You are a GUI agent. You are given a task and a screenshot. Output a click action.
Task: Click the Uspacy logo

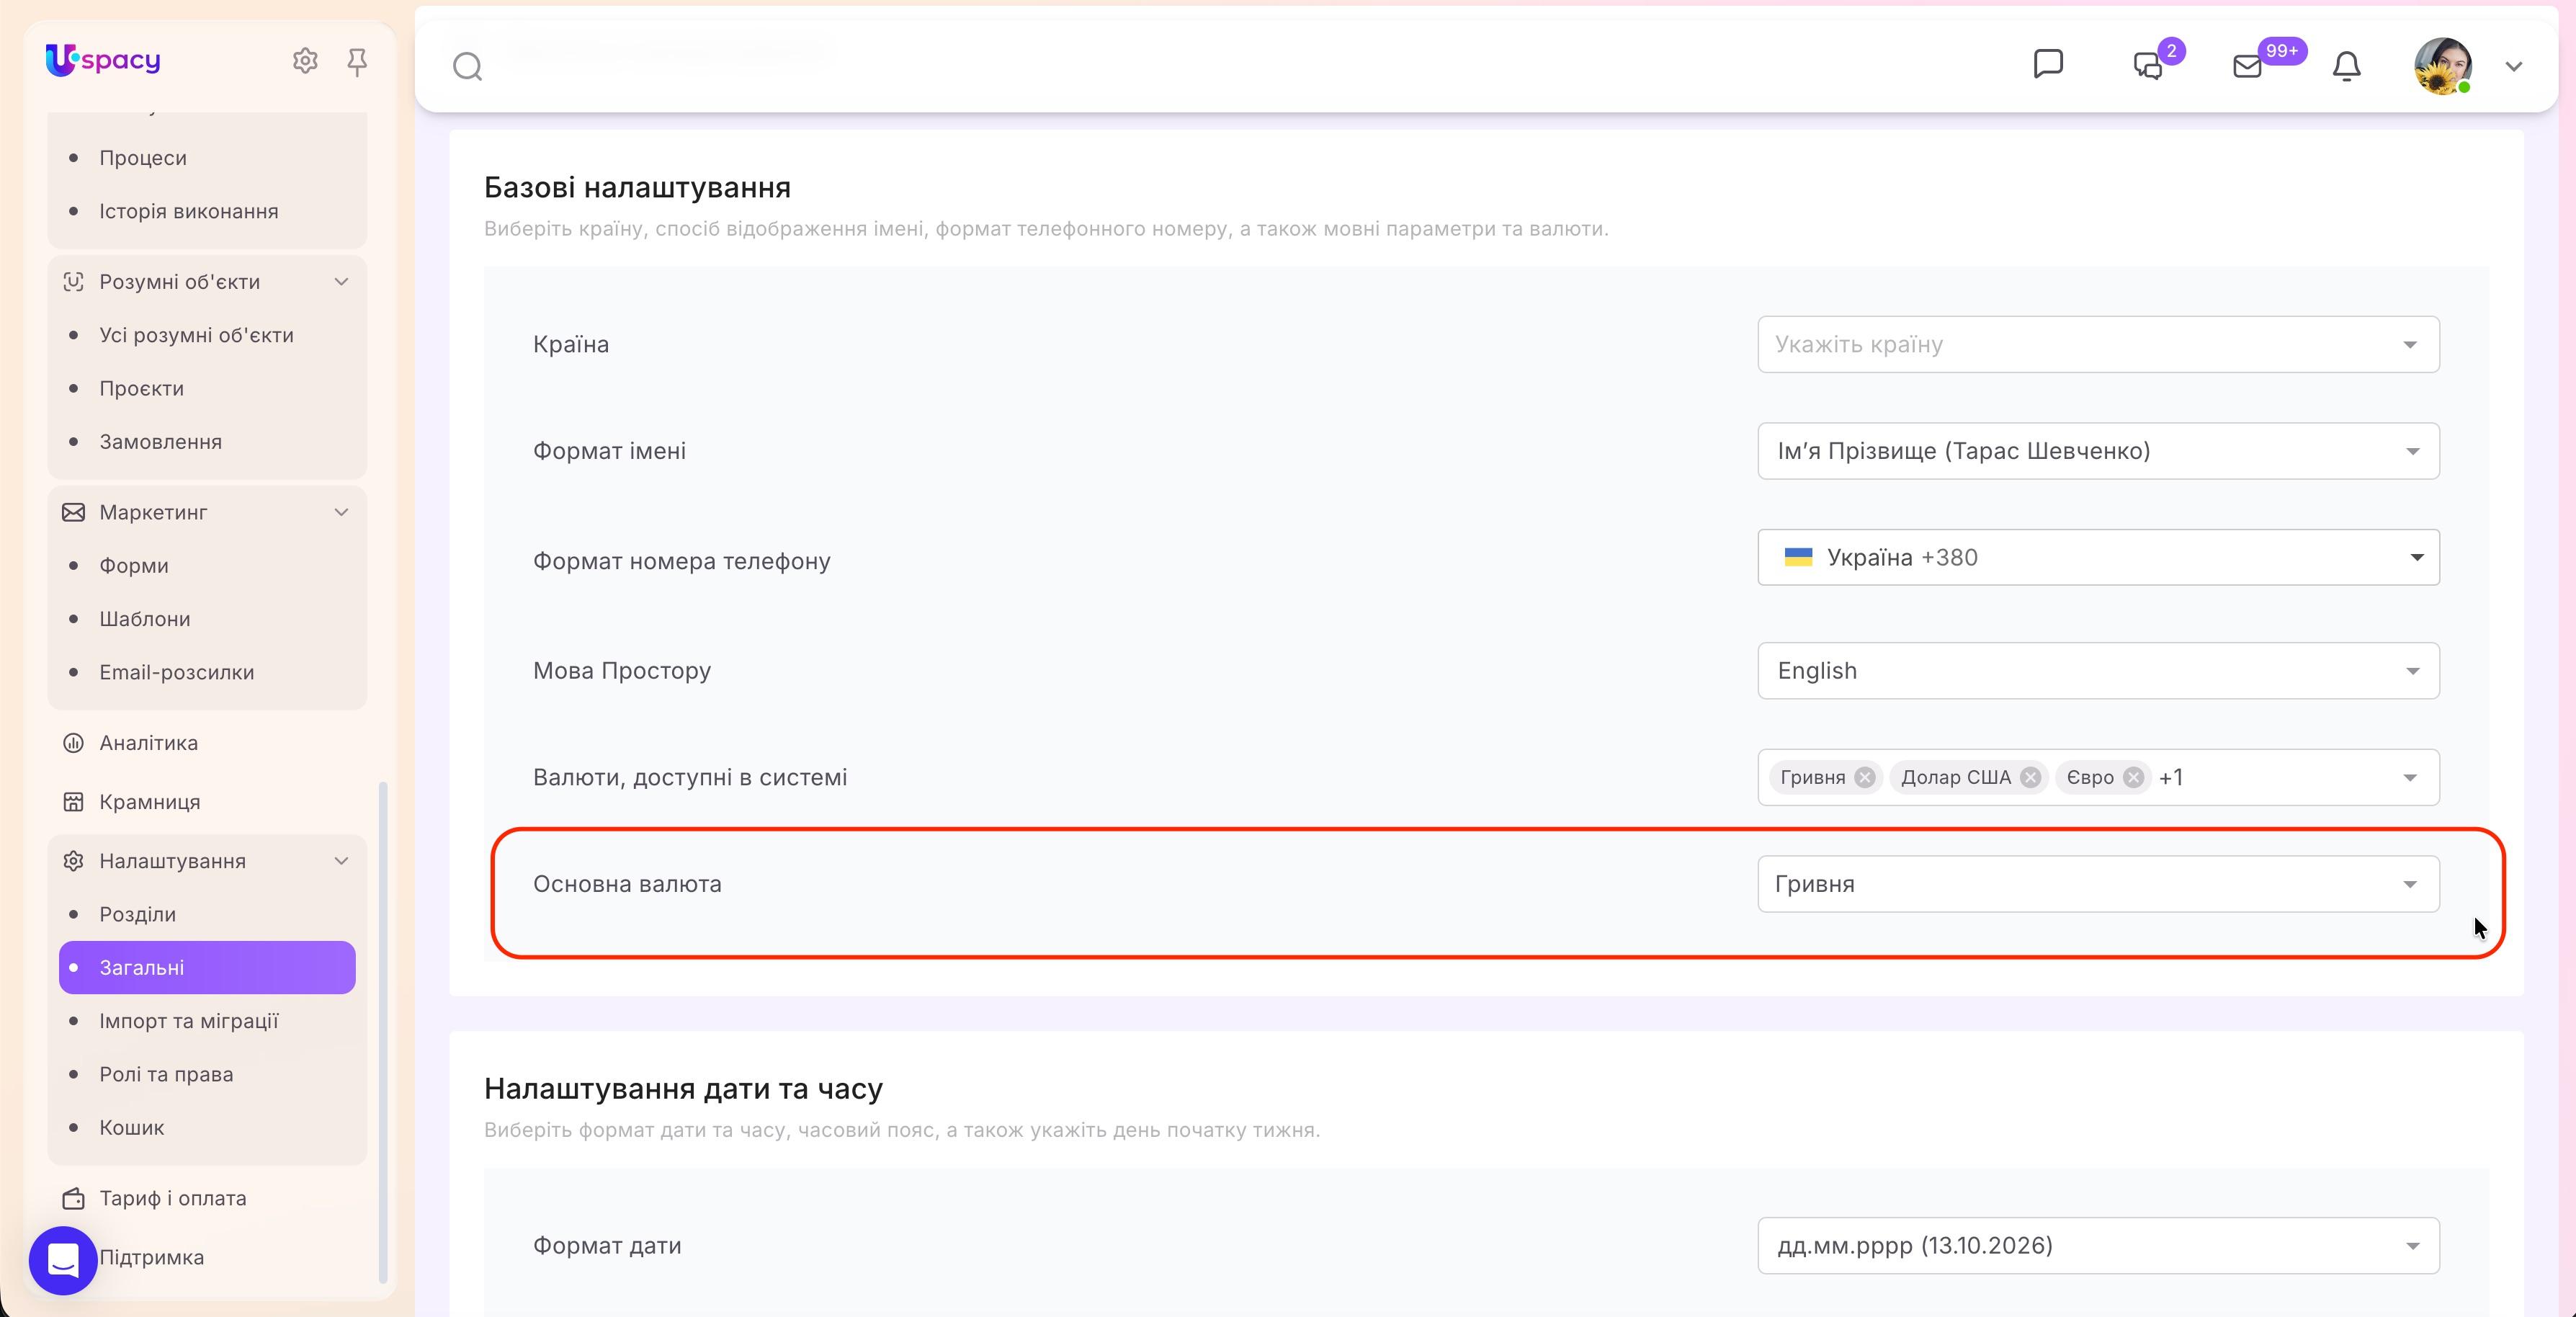coord(103,60)
